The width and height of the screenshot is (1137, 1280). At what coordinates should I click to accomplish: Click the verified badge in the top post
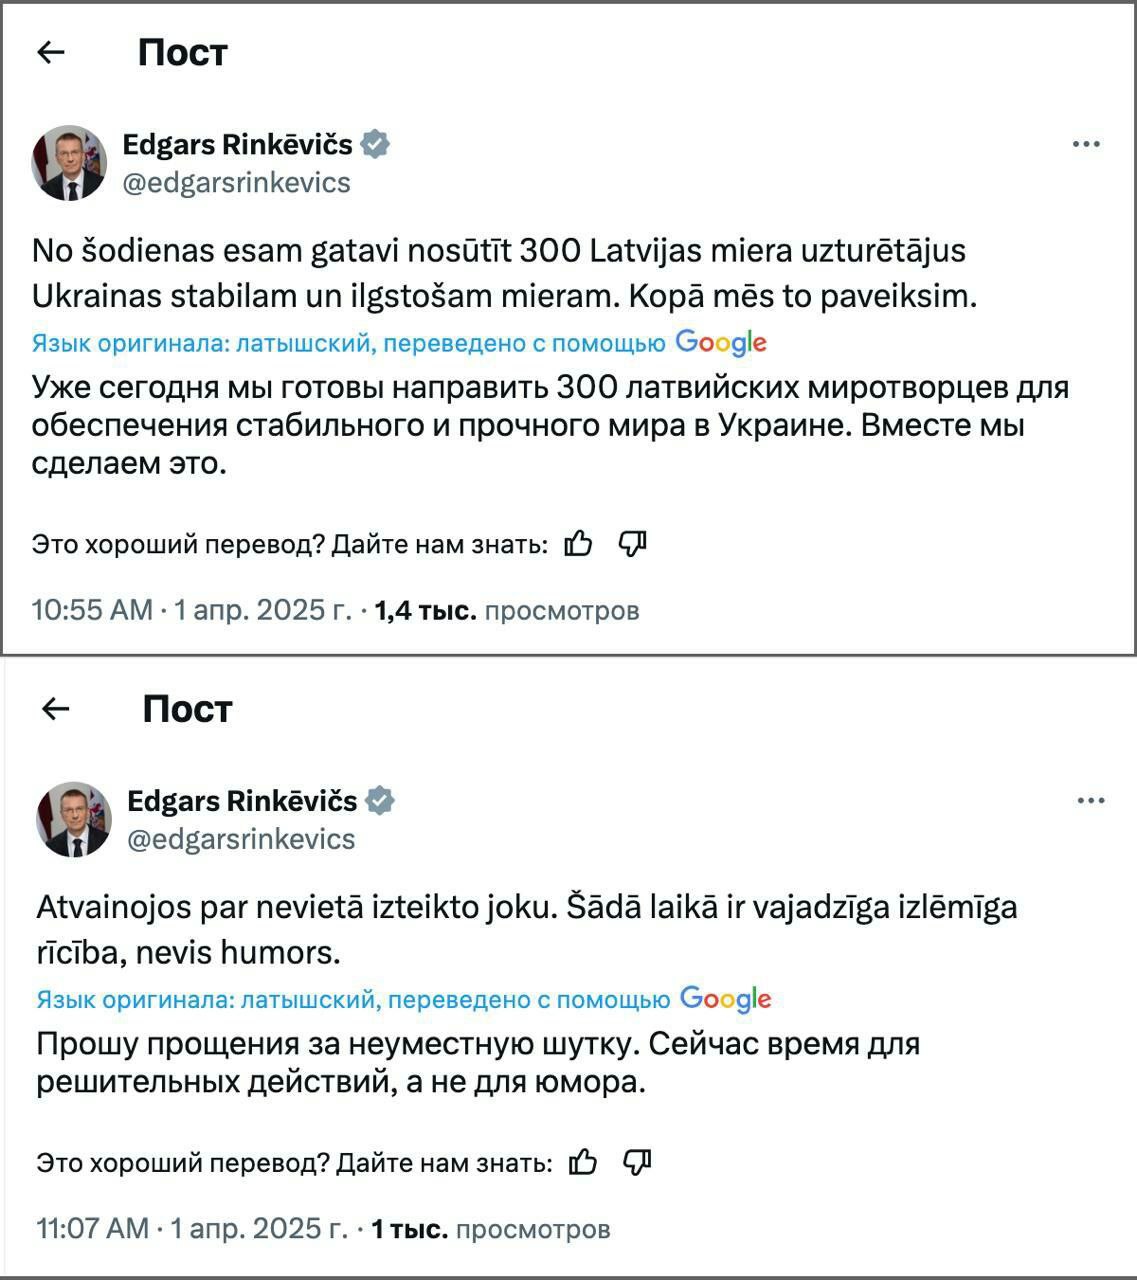click(x=375, y=145)
